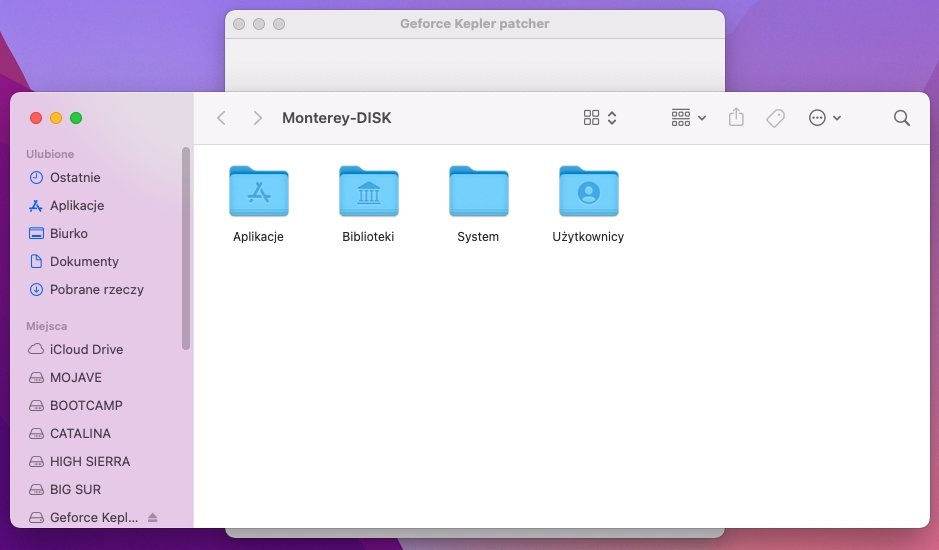Eject the Geforce Kepl... volume
Screen dimensions: 939x550
tap(153, 517)
